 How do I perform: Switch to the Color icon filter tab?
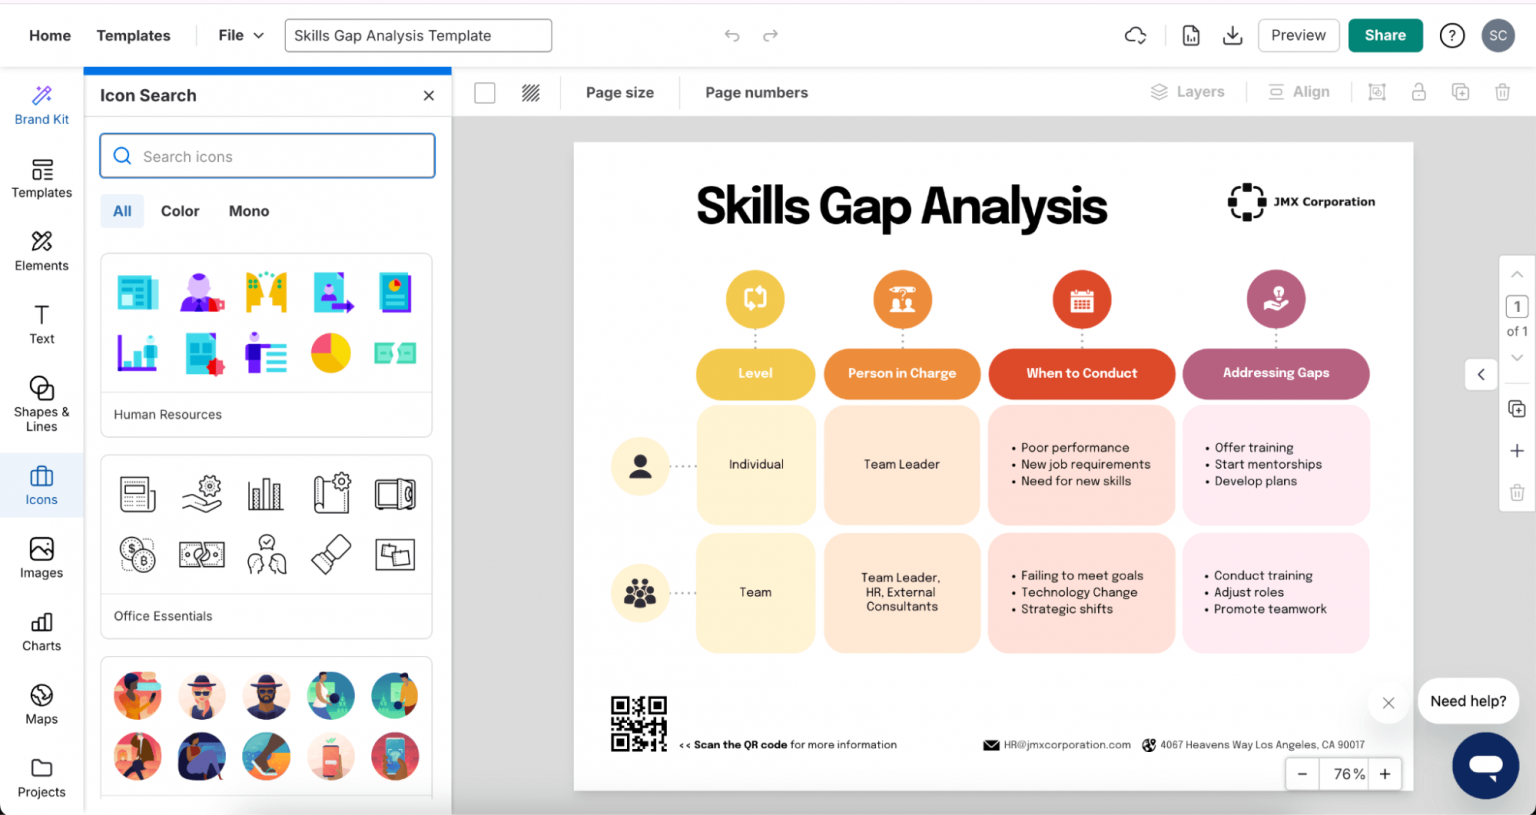click(179, 211)
